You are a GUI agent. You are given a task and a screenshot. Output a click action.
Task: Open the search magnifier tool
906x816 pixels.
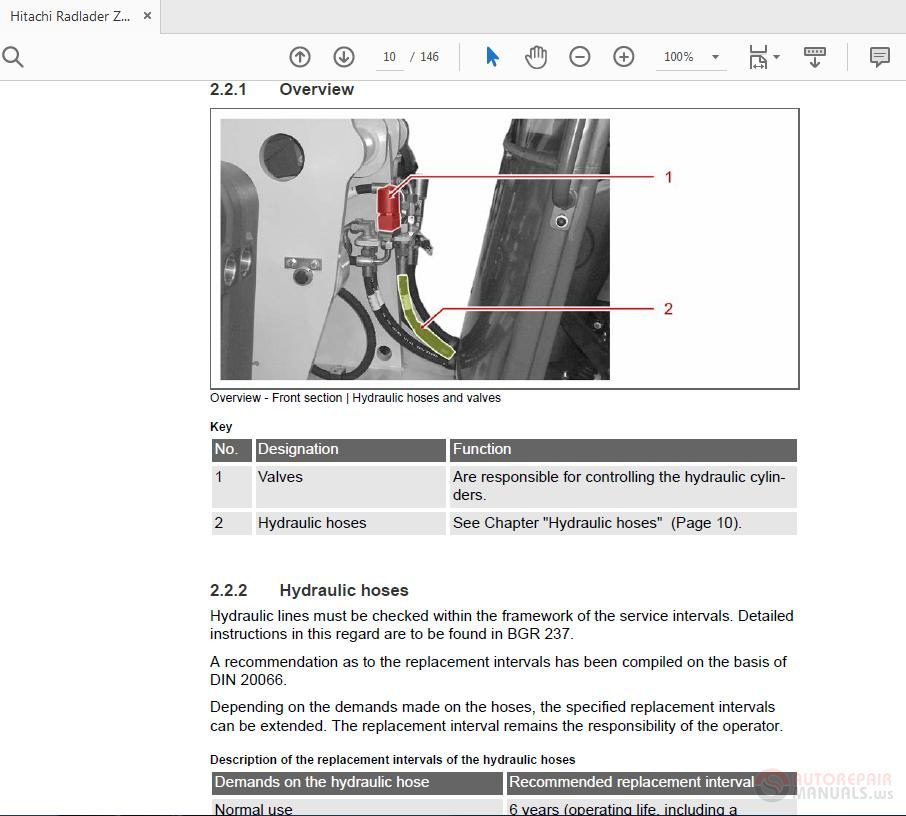(x=13, y=57)
